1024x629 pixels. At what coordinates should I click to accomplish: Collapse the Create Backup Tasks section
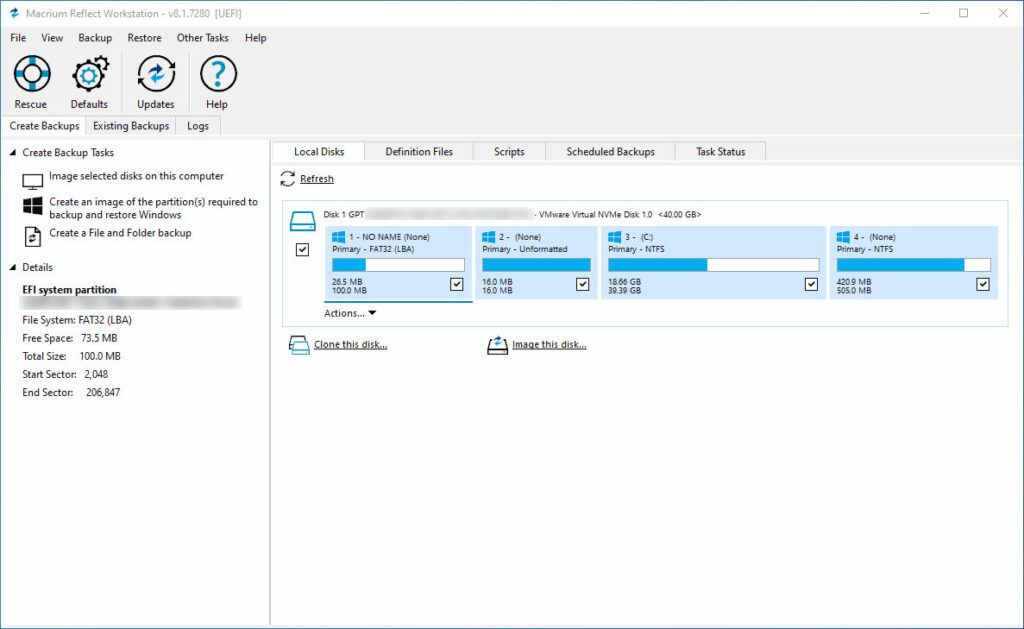(12, 152)
